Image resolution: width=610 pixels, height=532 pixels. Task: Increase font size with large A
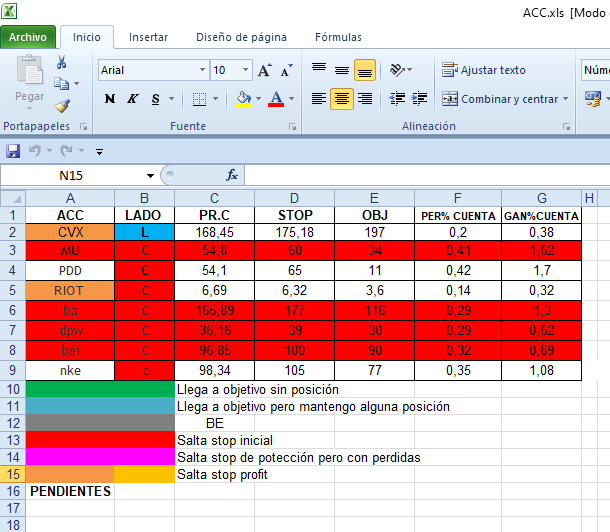[x=265, y=70]
